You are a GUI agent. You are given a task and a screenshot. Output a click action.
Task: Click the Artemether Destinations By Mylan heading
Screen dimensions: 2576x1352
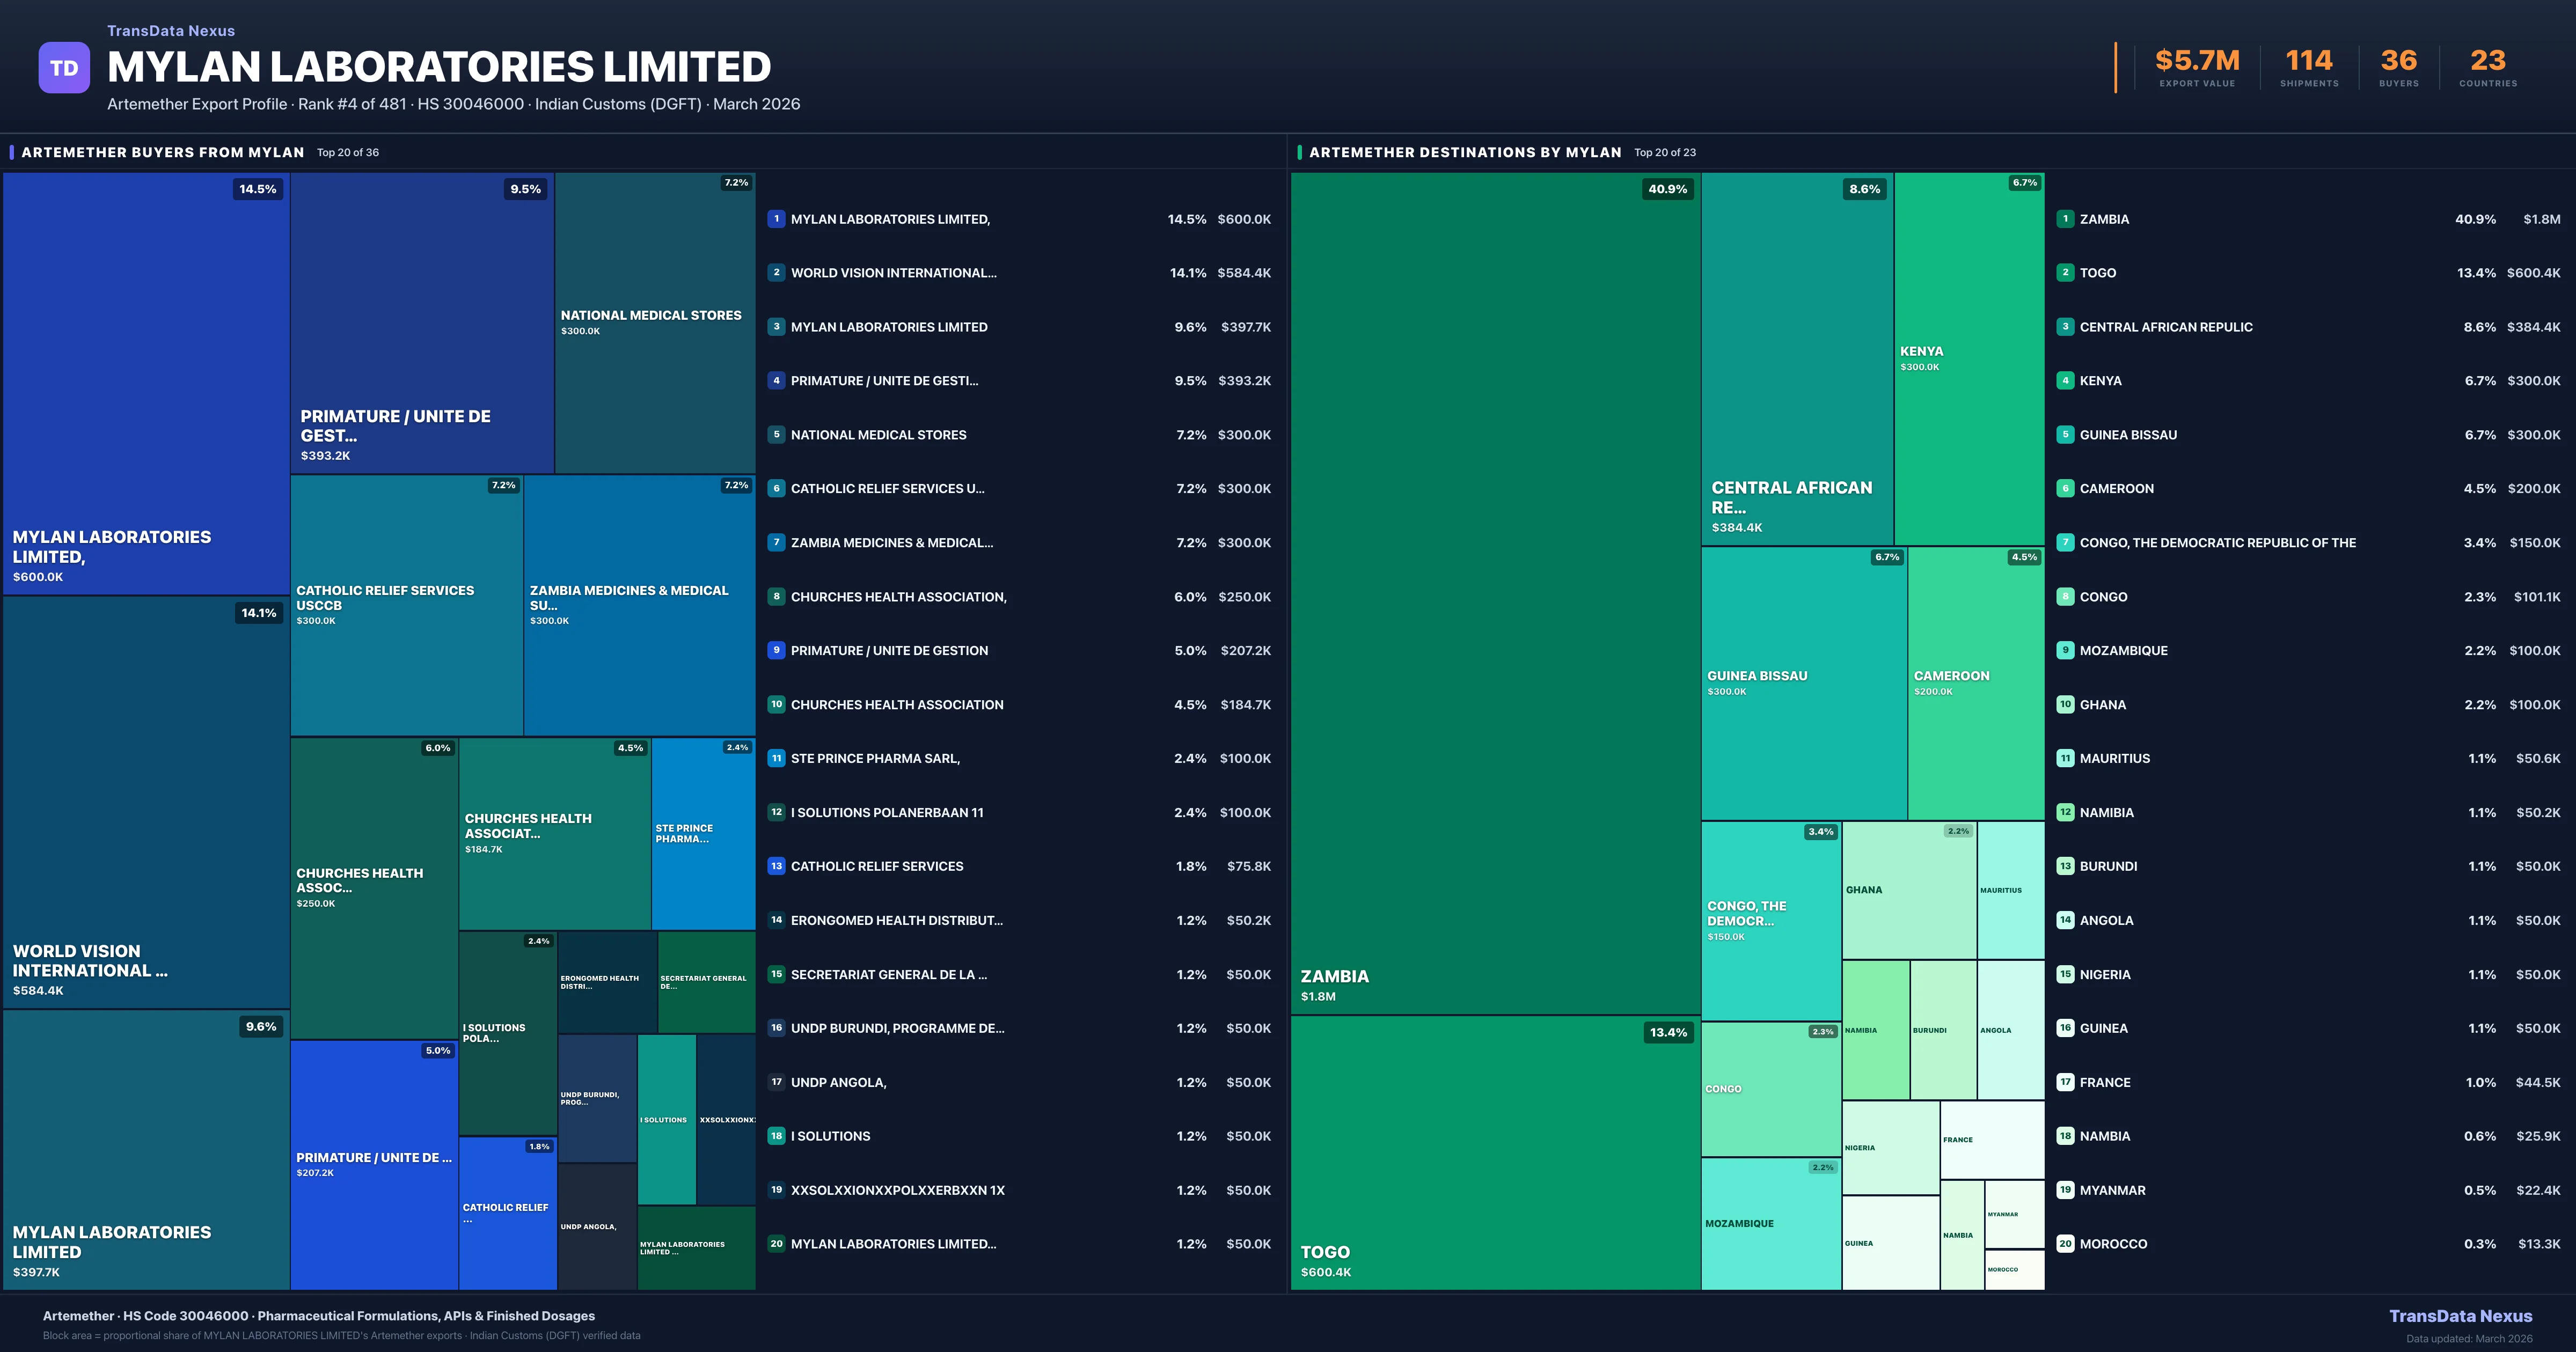pos(1465,152)
